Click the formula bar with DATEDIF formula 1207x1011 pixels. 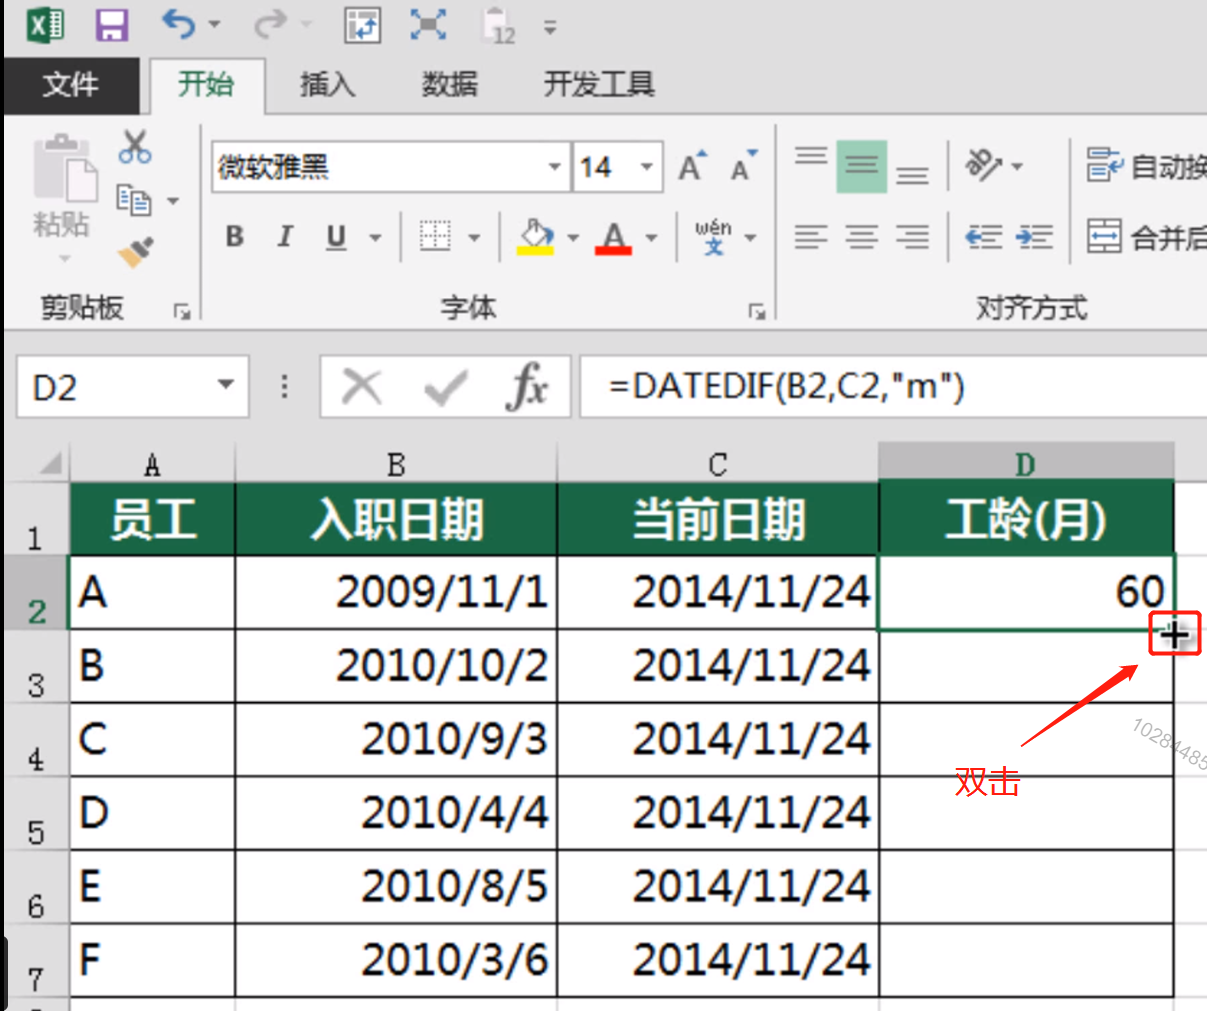893,387
